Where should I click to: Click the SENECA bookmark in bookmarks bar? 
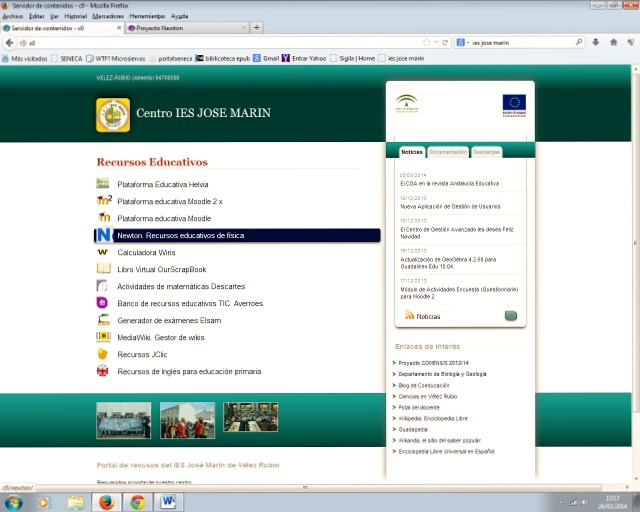[67, 58]
